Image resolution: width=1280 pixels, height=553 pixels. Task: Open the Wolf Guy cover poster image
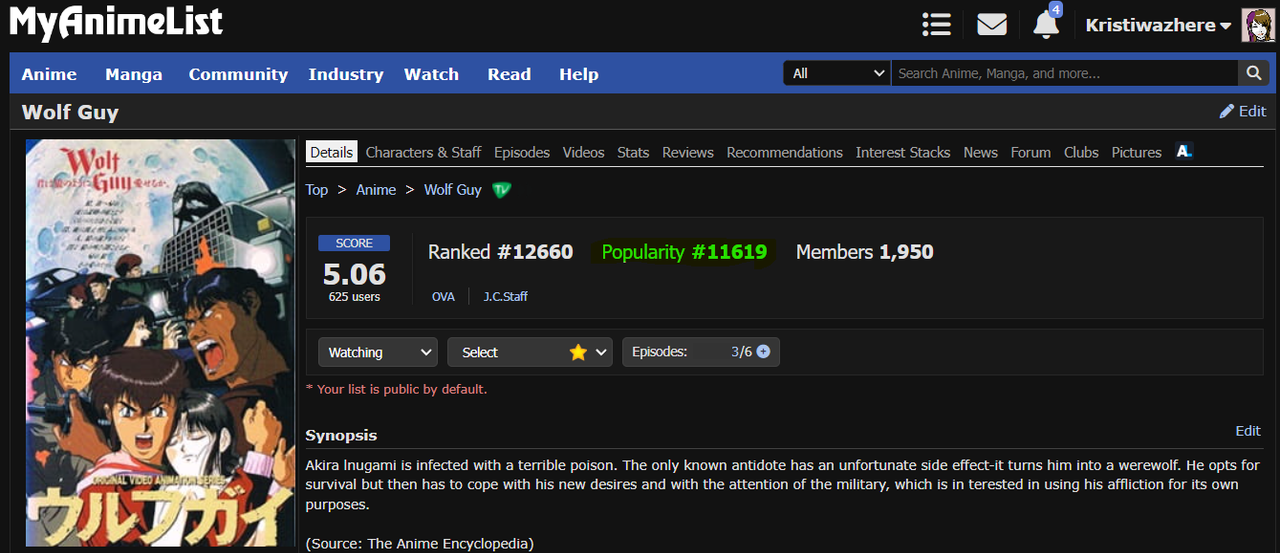point(159,343)
